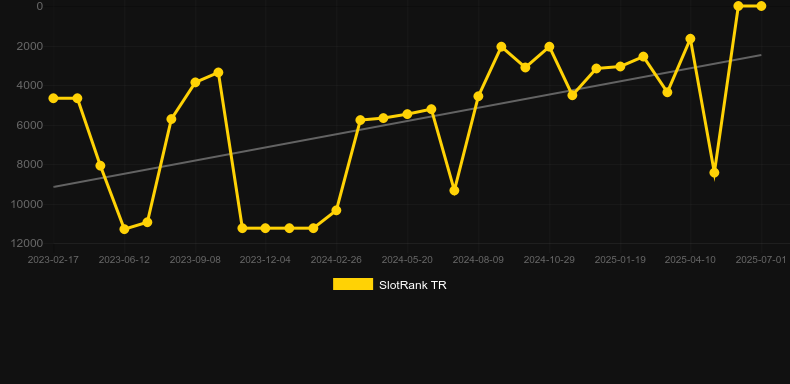Viewport: 790px width, 384px height.
Task: Click the data point above 2023-09-08
Action: click(195, 82)
